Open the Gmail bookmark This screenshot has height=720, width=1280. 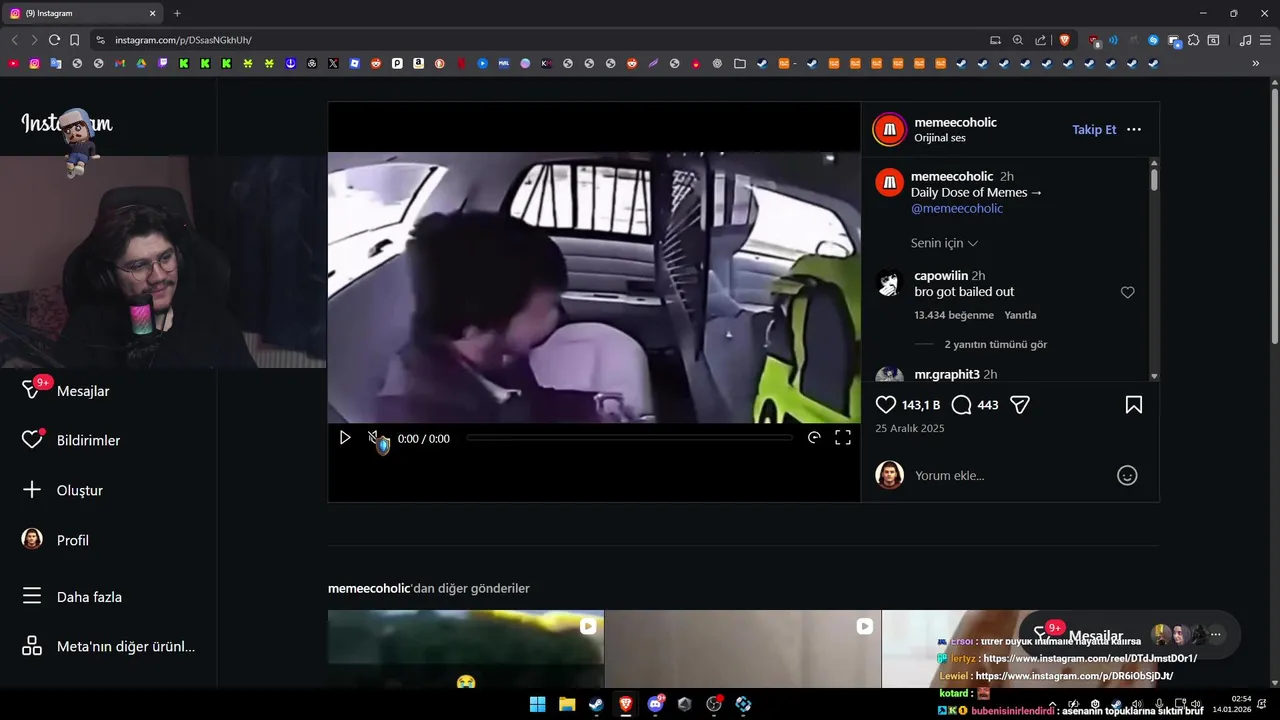coord(120,63)
